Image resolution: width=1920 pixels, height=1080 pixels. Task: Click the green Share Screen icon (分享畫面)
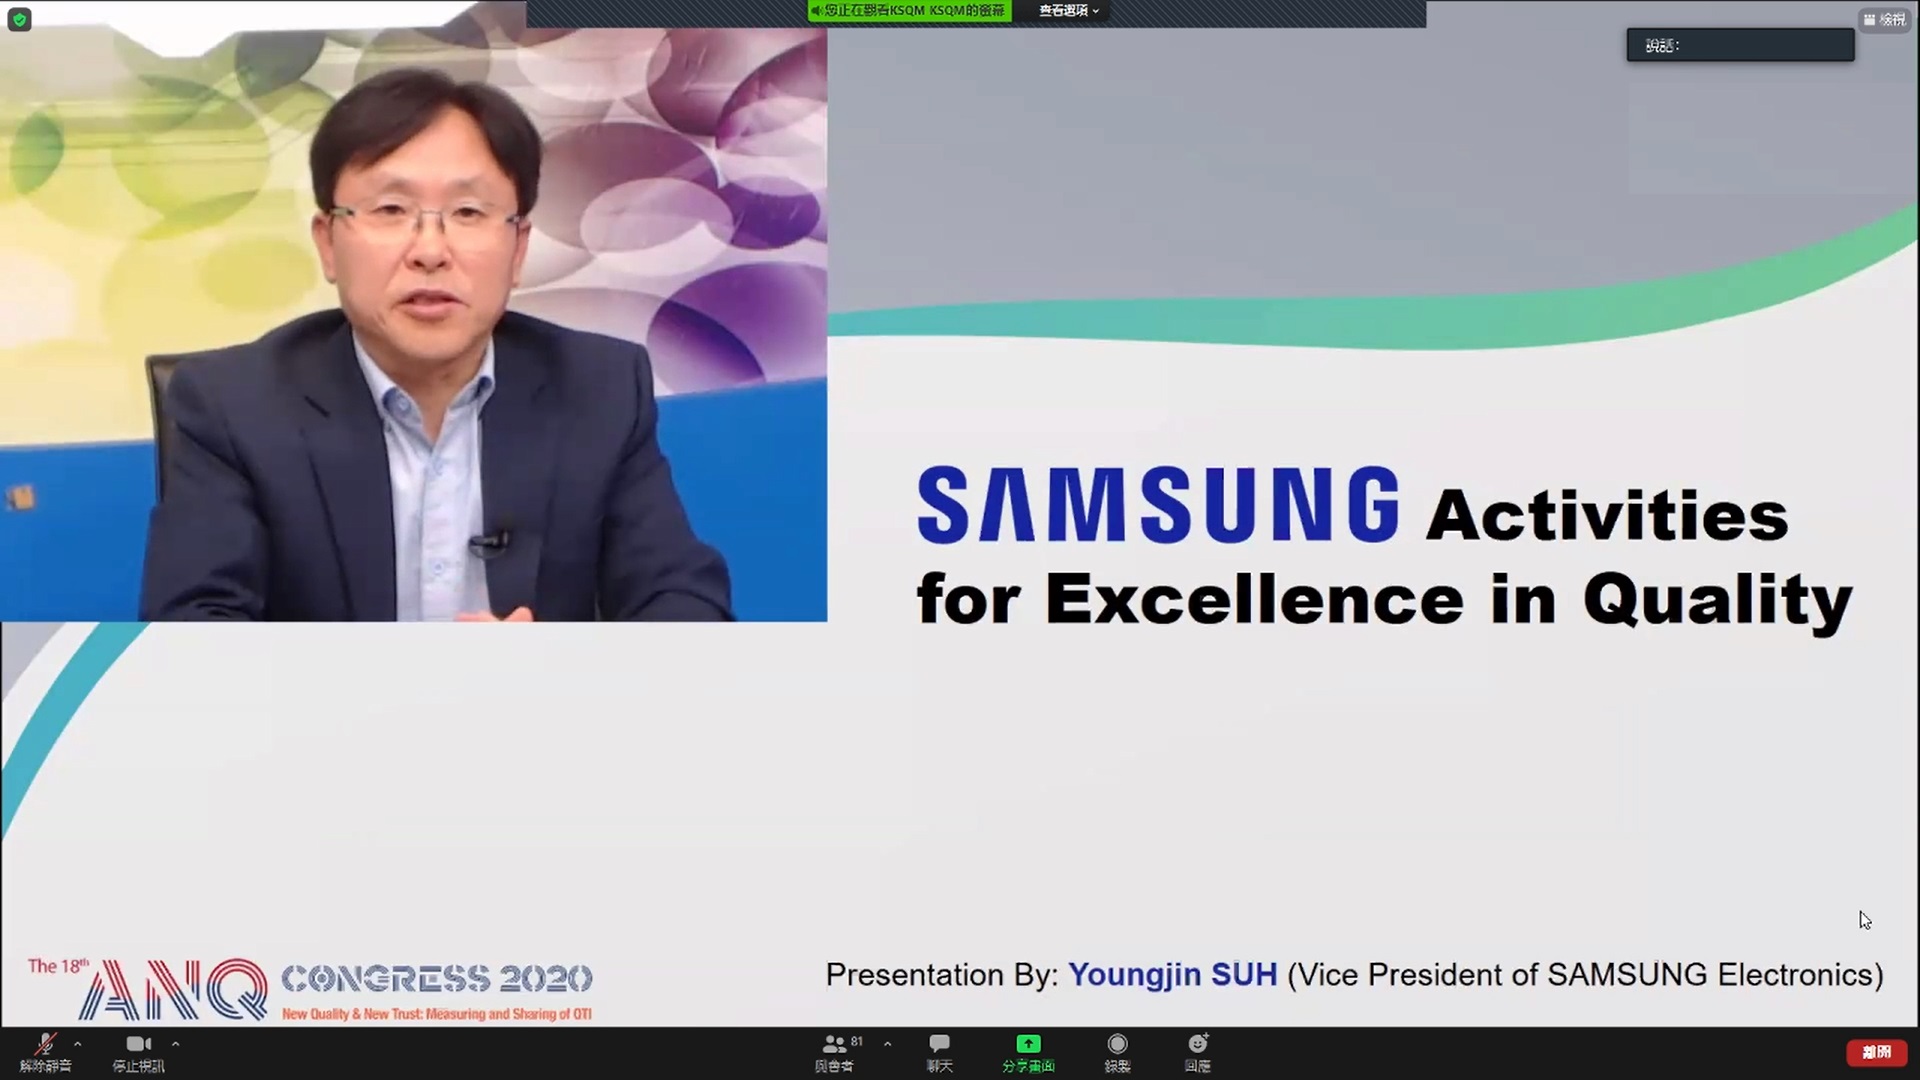coord(1027,1043)
